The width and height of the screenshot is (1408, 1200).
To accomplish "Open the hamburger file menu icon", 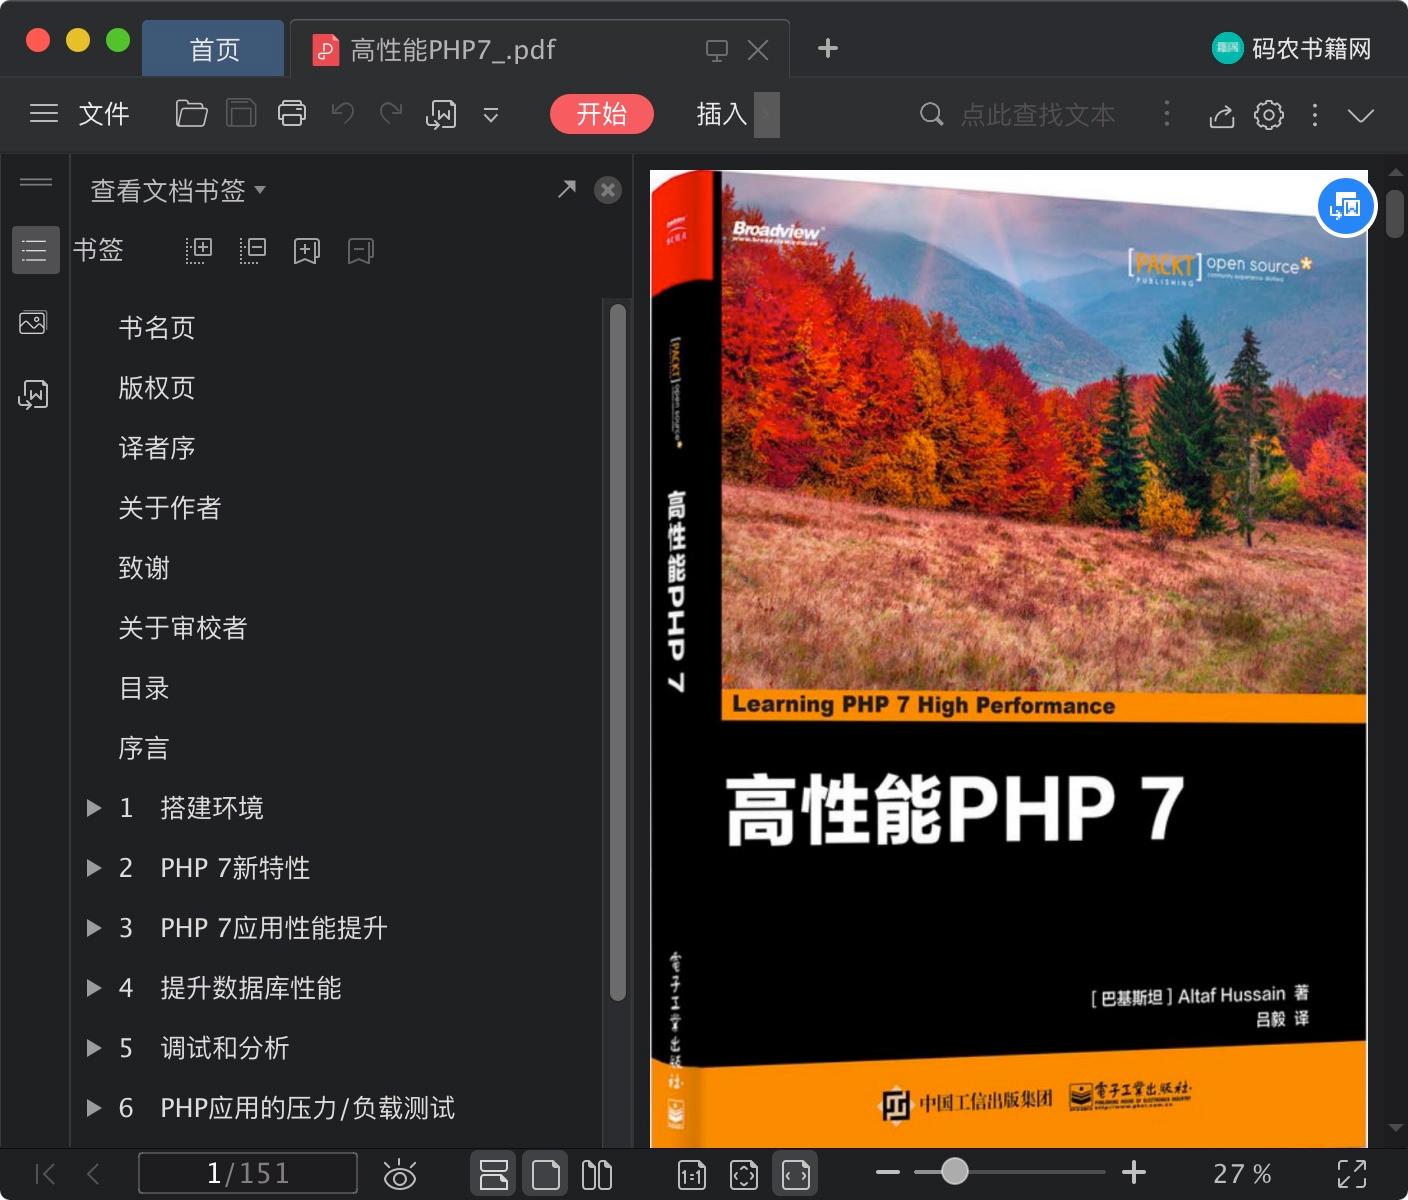I will pos(44,114).
